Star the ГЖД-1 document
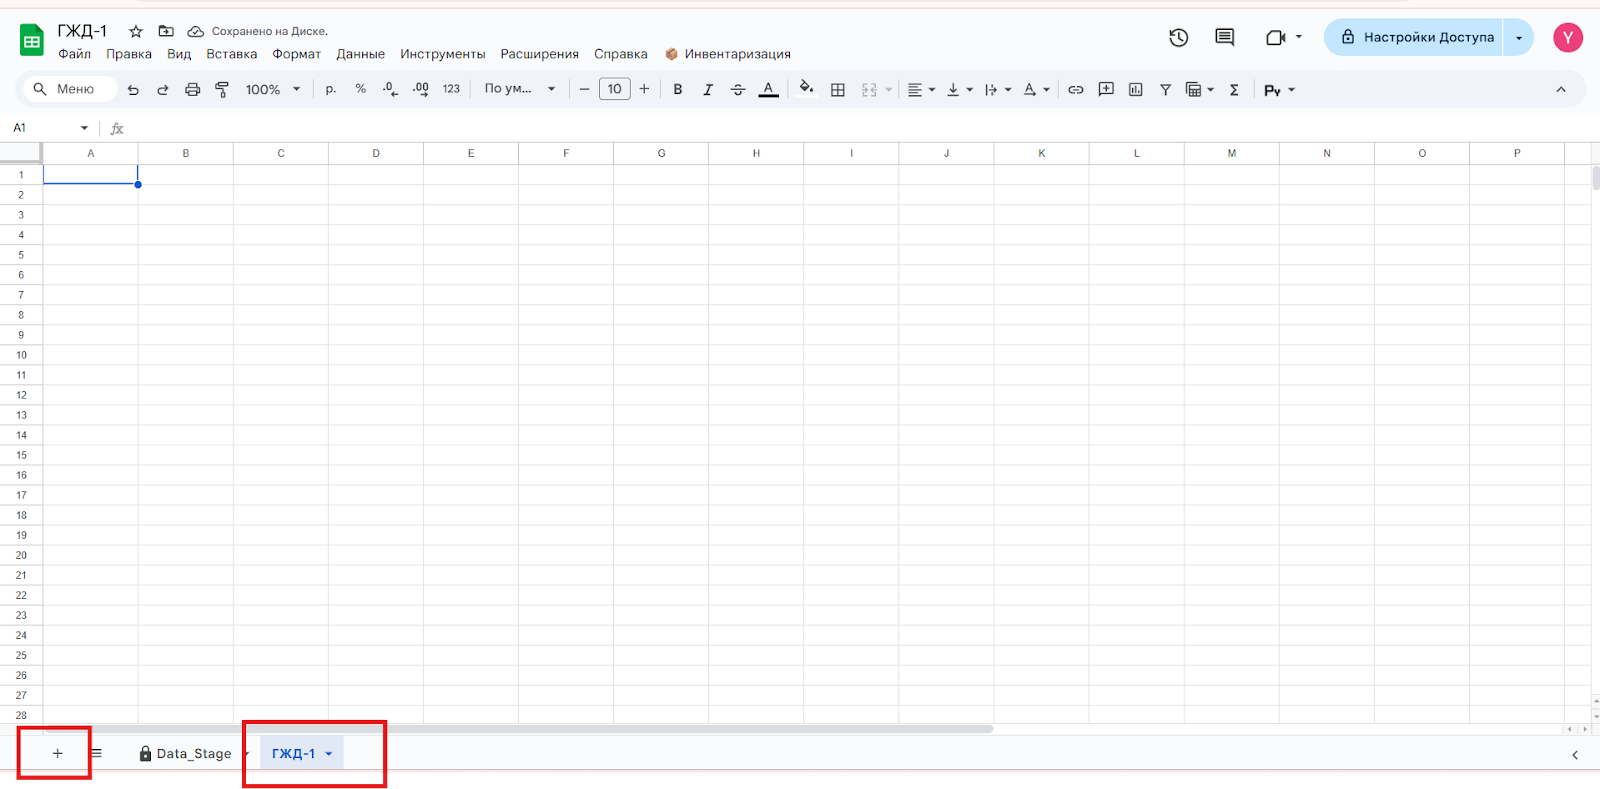Viewport: 1600px width, 789px height. point(136,31)
